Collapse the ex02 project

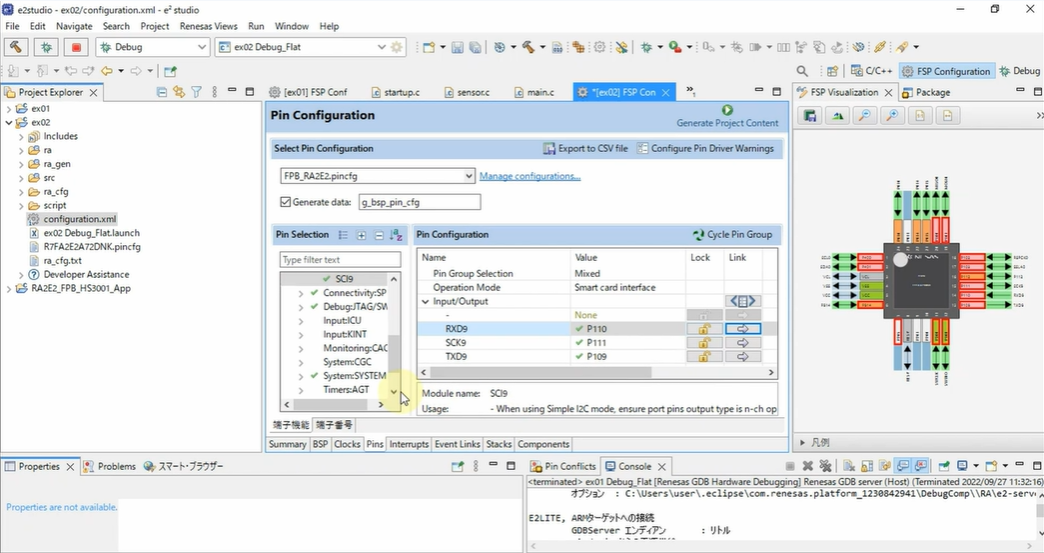pos(9,122)
